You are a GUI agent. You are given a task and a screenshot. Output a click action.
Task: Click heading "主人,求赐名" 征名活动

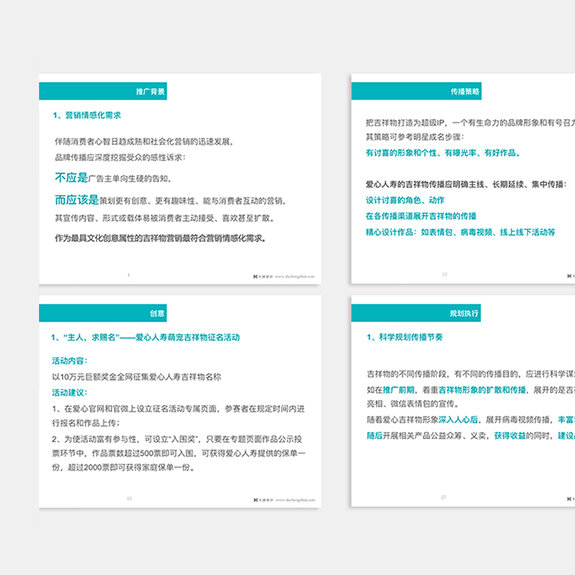[145, 337]
